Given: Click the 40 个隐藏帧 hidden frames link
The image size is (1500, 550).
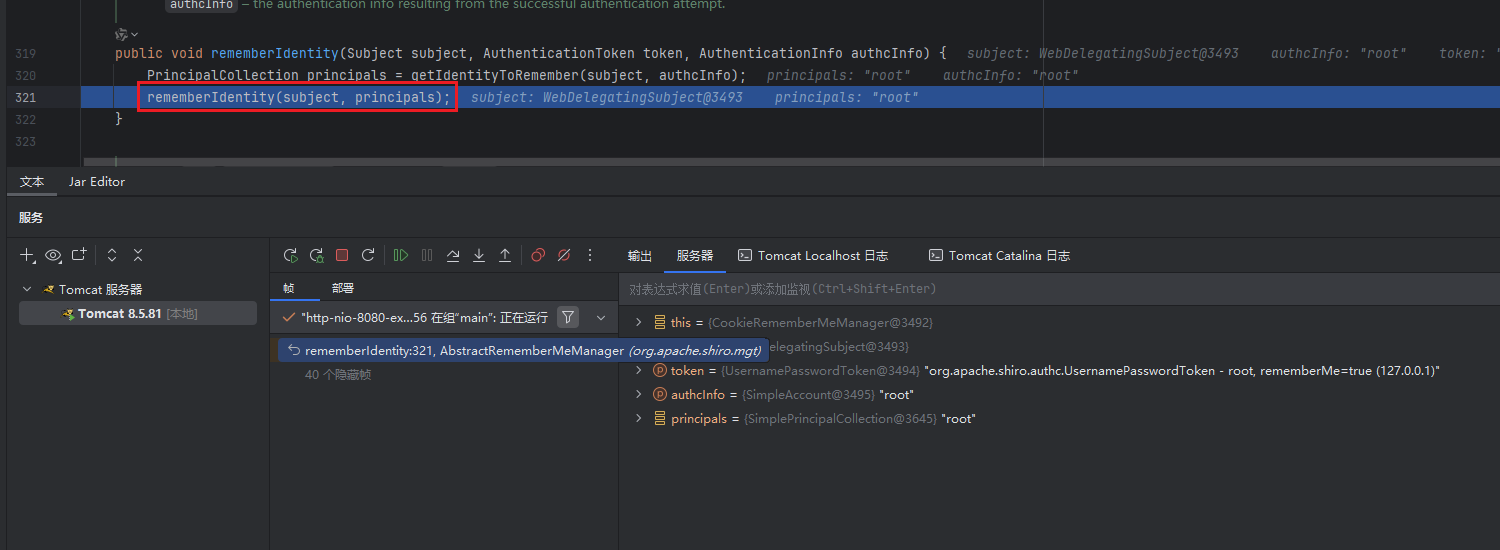Looking at the screenshot, I should pos(338,375).
